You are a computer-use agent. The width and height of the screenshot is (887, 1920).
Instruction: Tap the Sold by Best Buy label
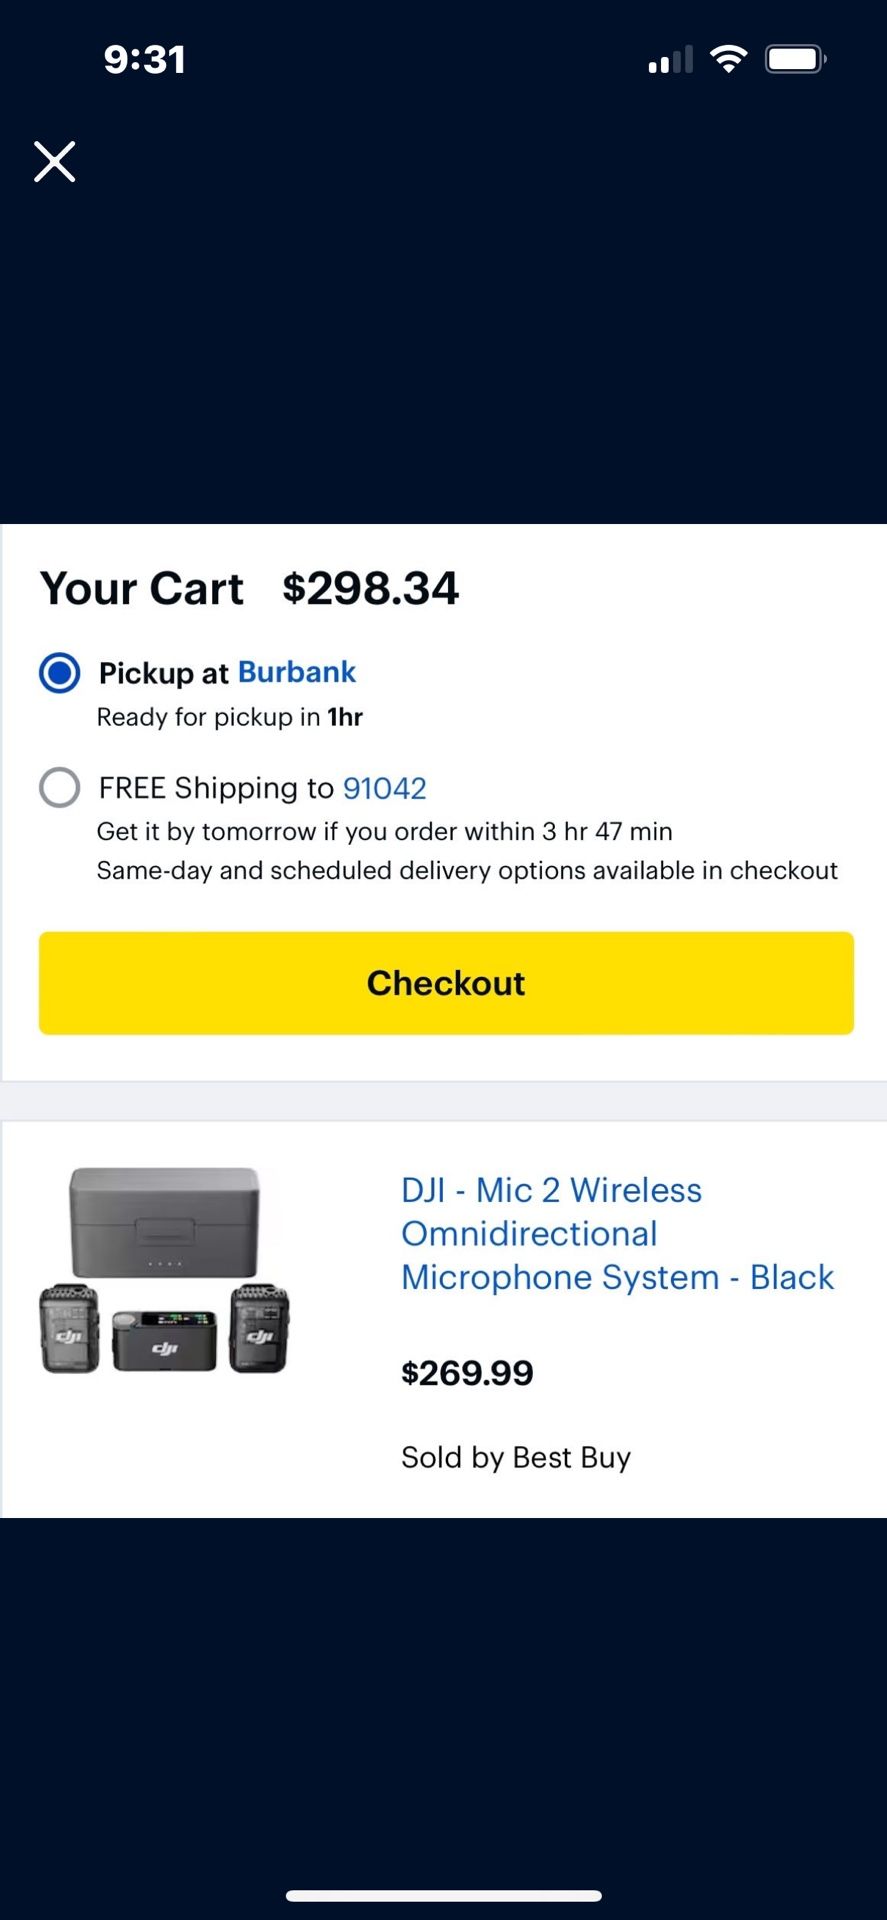(x=515, y=1457)
